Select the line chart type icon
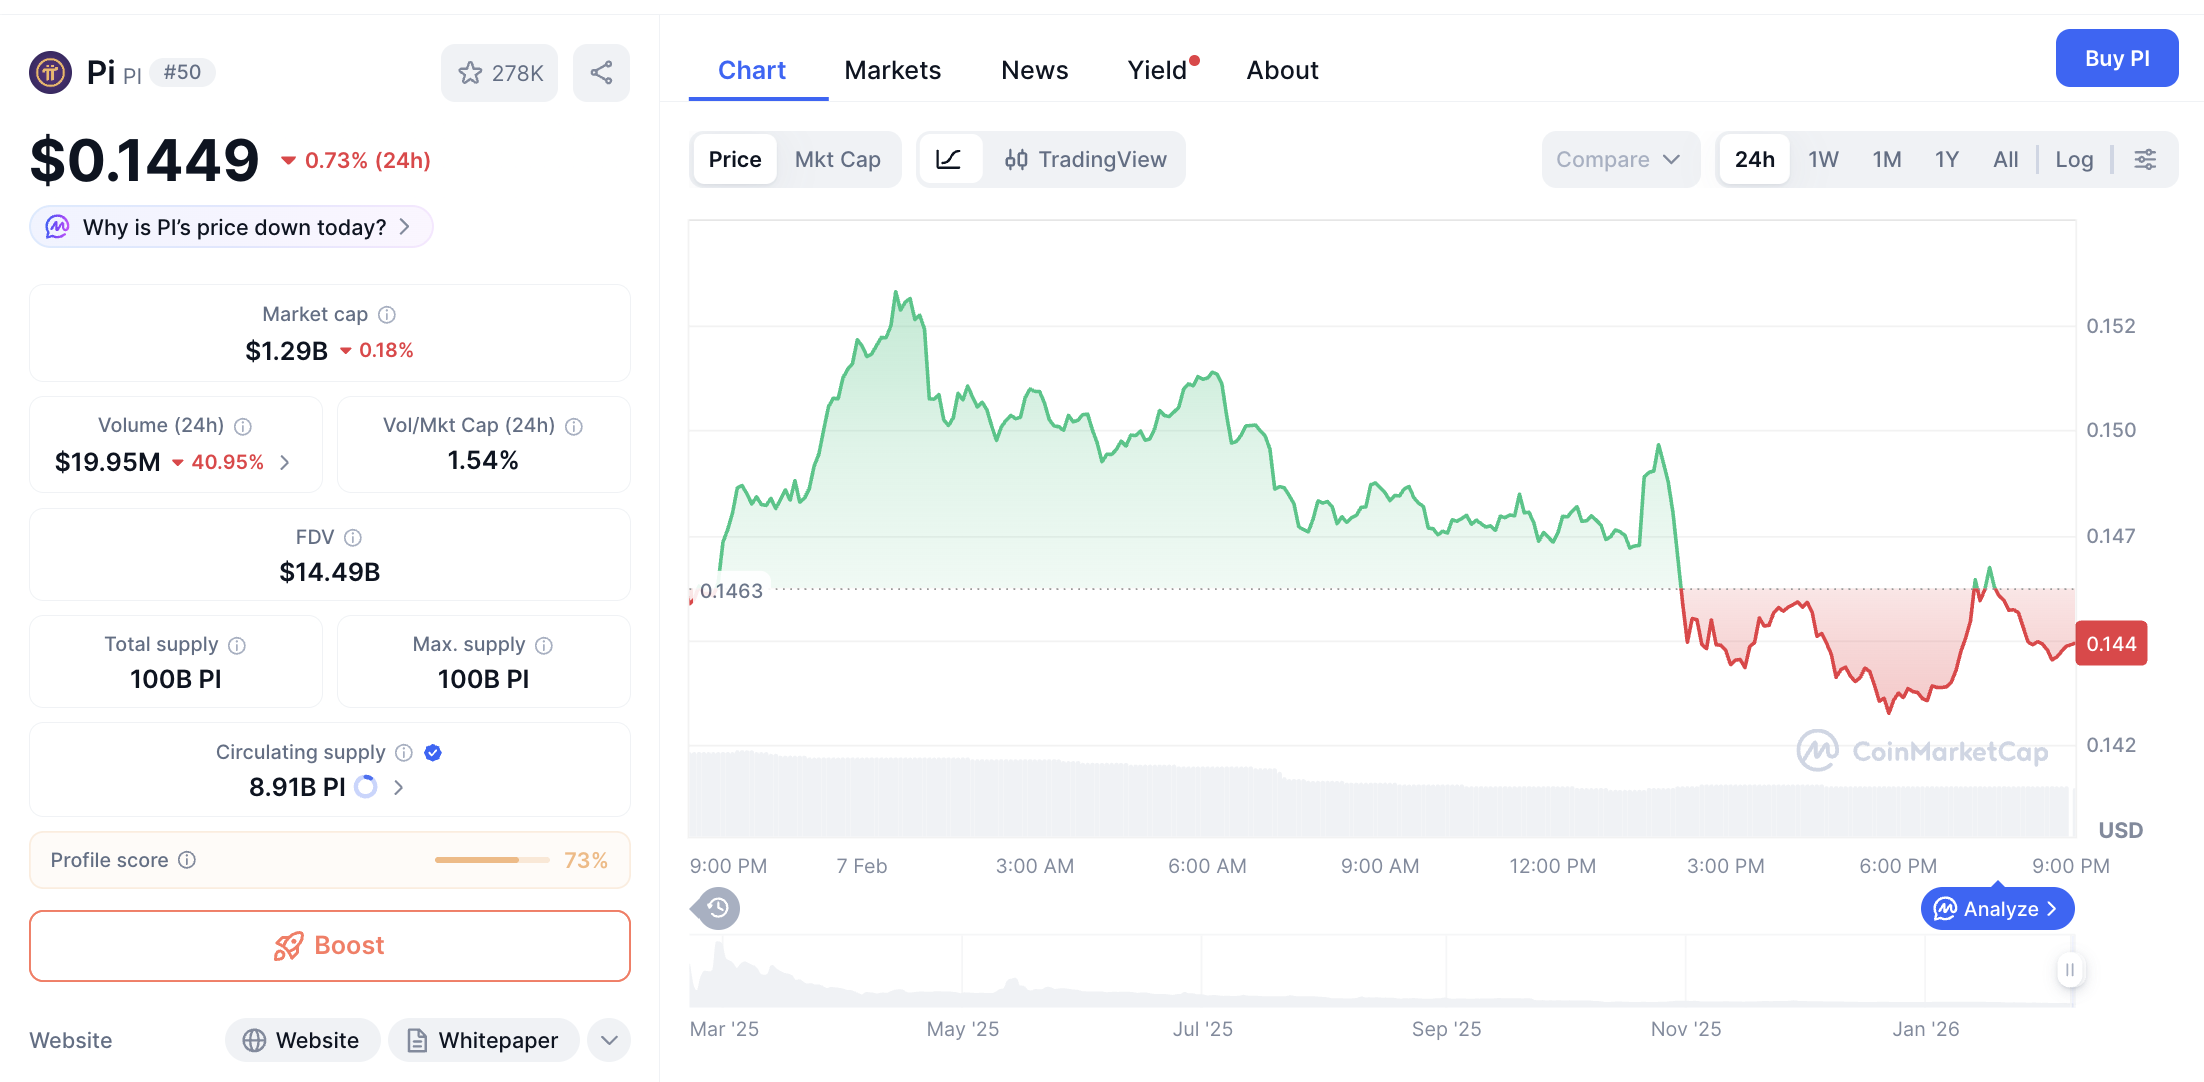Screen dimensions: 2204x1082 (x=951, y=159)
